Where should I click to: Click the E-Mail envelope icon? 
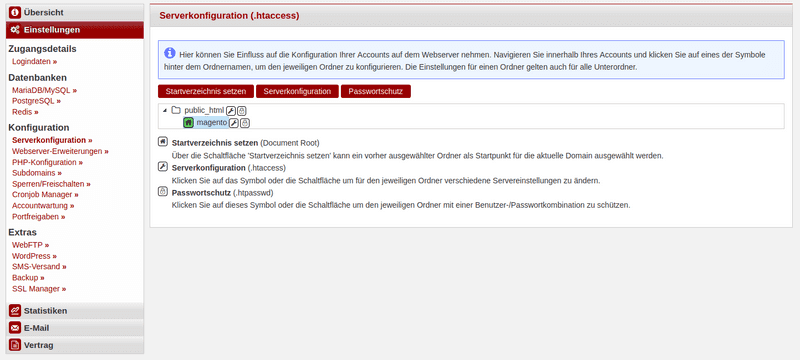tap(15, 328)
